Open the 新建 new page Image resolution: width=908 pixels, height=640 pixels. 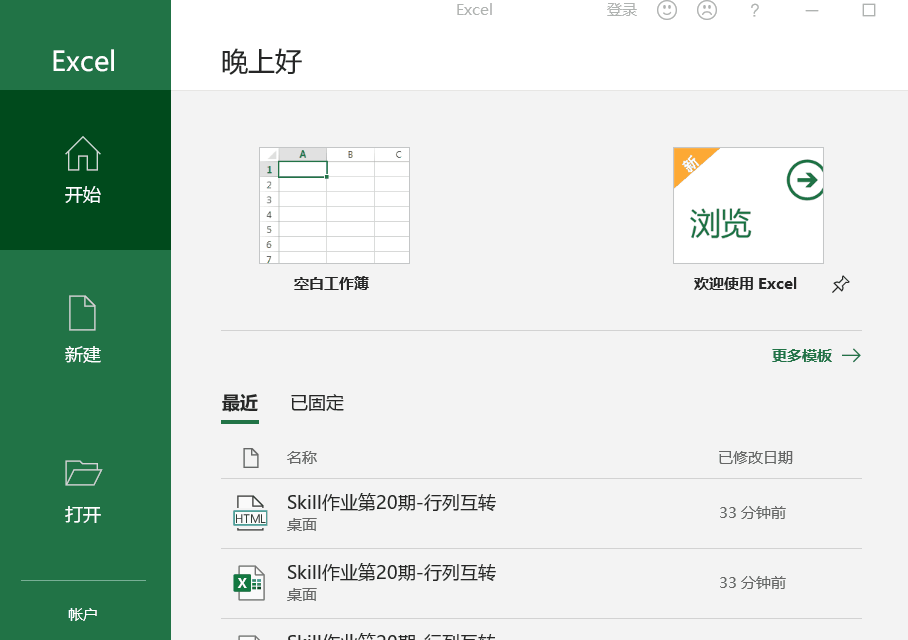[85, 330]
